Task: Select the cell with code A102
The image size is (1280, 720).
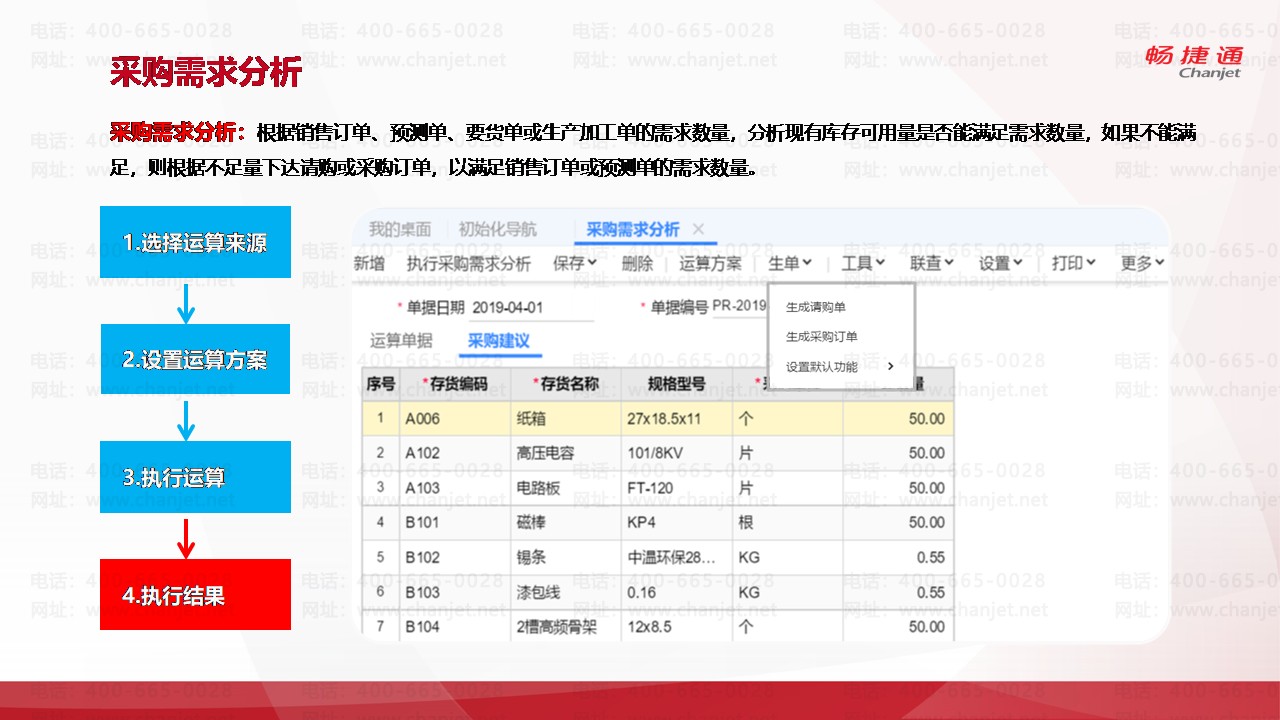Action: point(455,453)
